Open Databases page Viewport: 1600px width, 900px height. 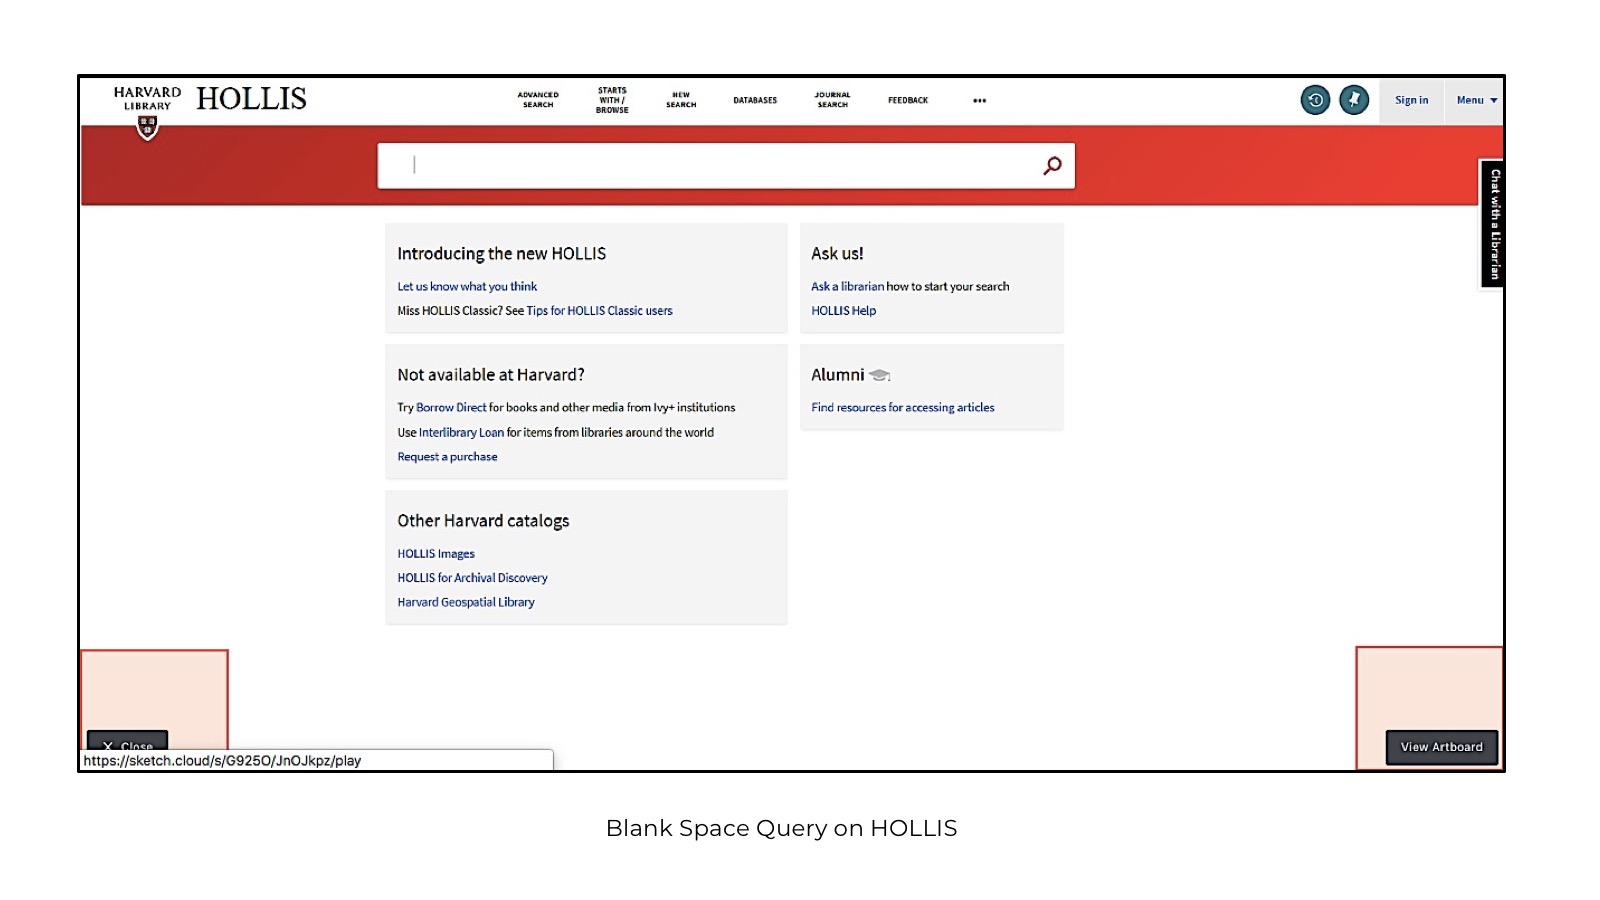coord(755,100)
